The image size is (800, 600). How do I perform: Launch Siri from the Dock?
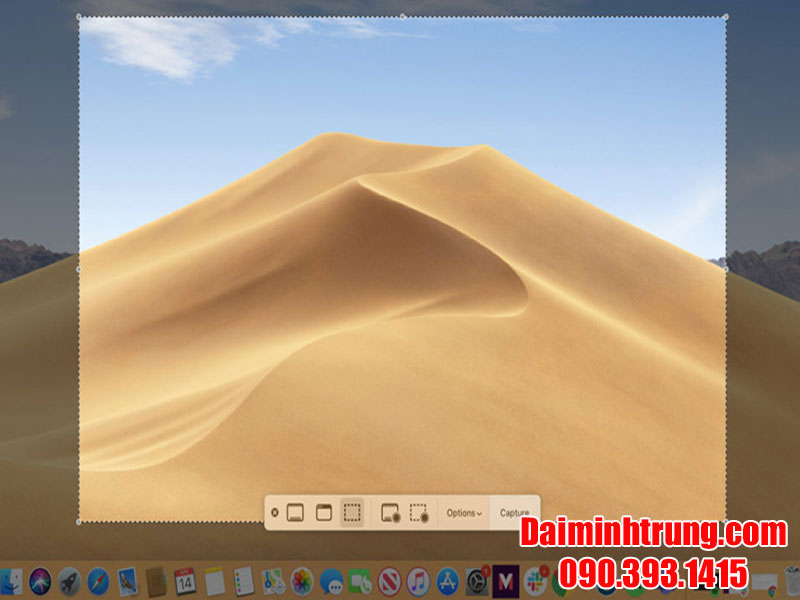tap(40, 580)
